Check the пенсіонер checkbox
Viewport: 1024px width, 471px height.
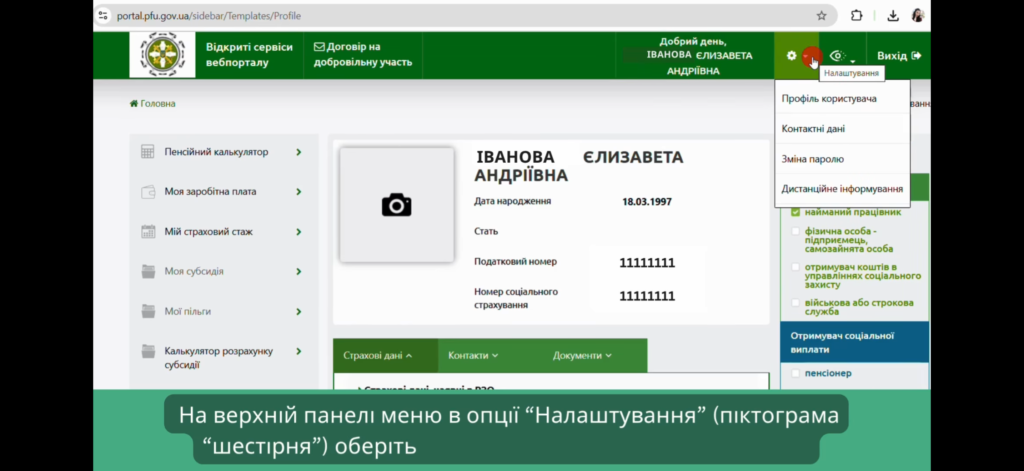(796, 373)
